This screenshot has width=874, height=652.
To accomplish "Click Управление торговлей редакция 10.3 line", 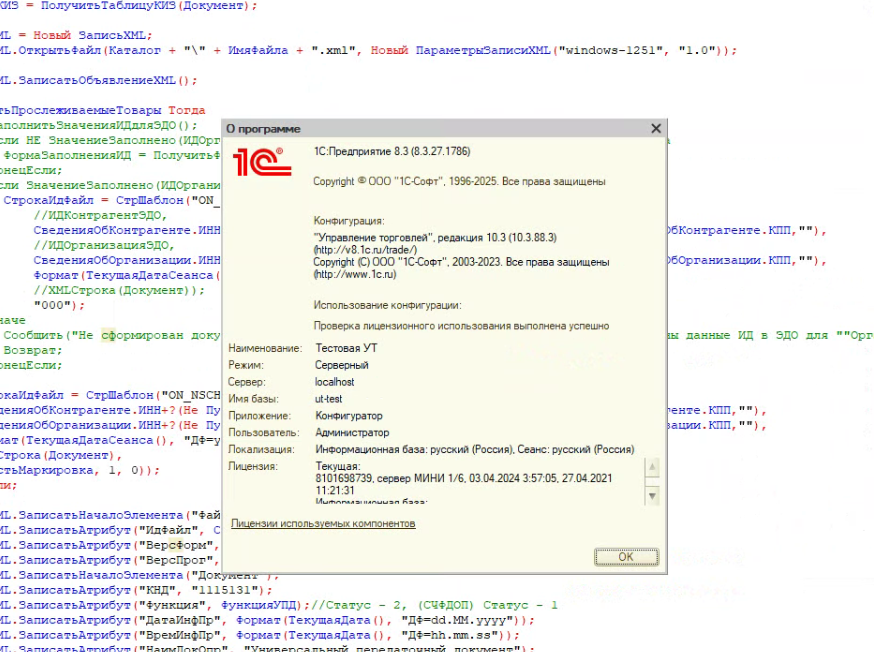I will point(435,237).
